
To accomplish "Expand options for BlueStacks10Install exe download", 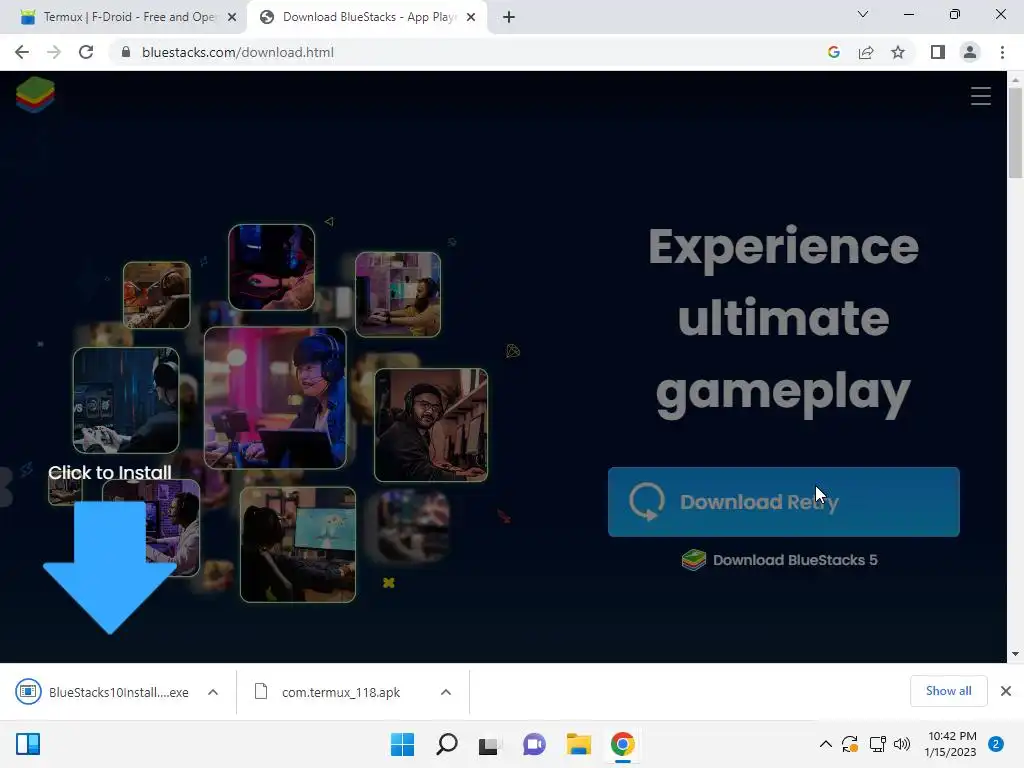I will (213, 692).
